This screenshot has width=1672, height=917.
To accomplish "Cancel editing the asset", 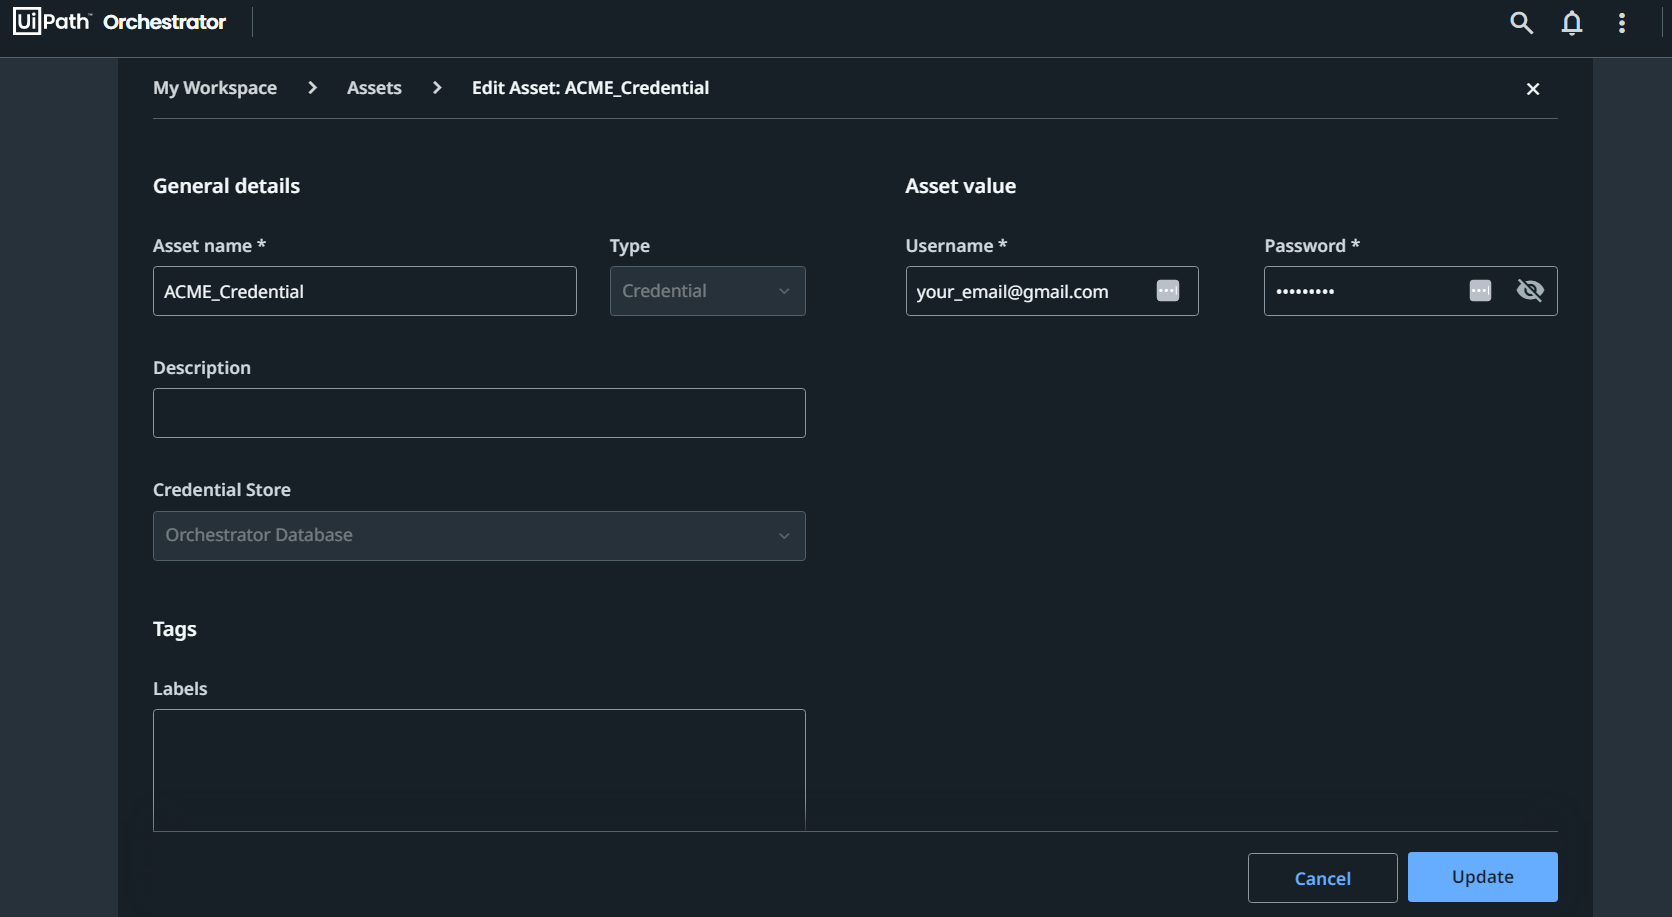I will (1322, 877).
